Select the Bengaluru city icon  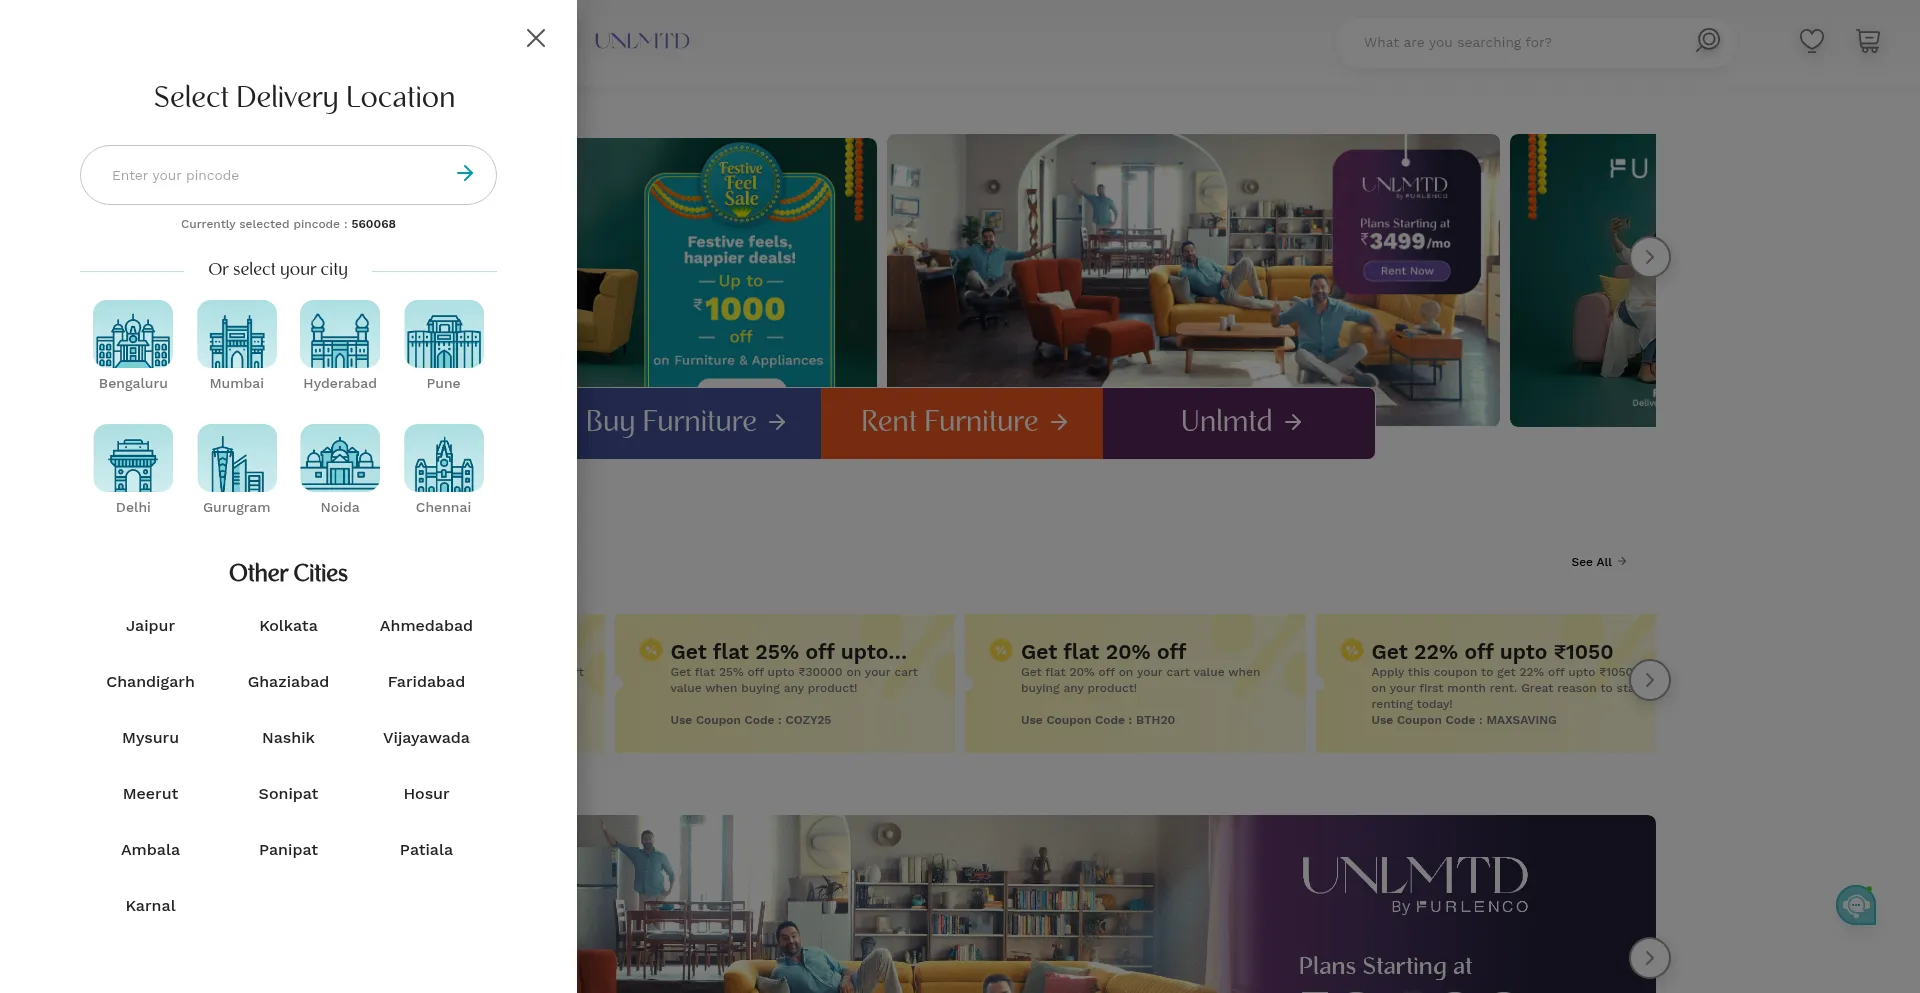point(133,334)
